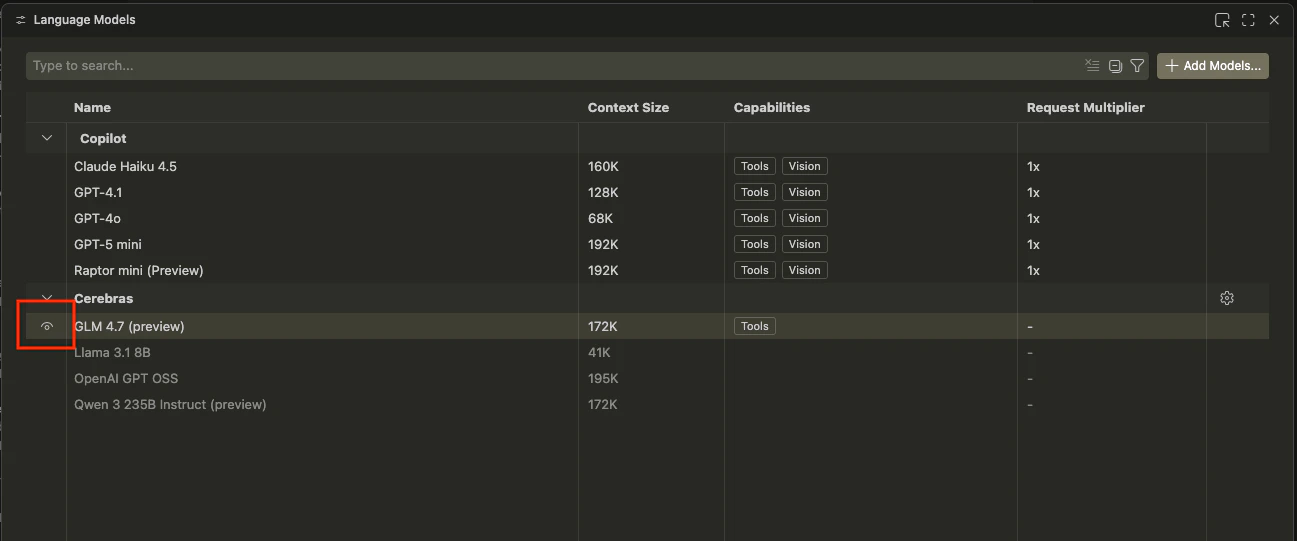
Task: Click the Name column header
Action: click(92, 107)
